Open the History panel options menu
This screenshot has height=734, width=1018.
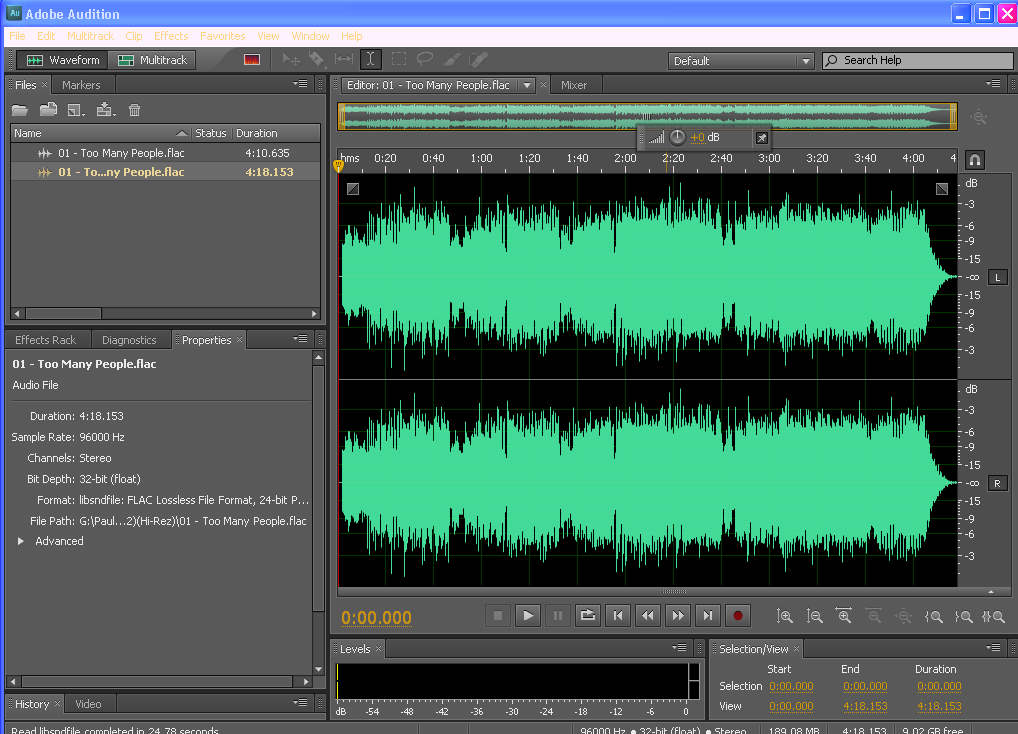300,703
